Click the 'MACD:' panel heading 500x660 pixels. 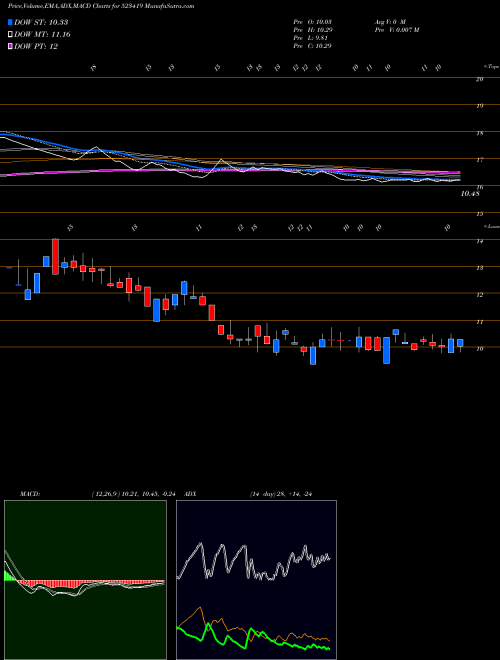click(x=29, y=494)
